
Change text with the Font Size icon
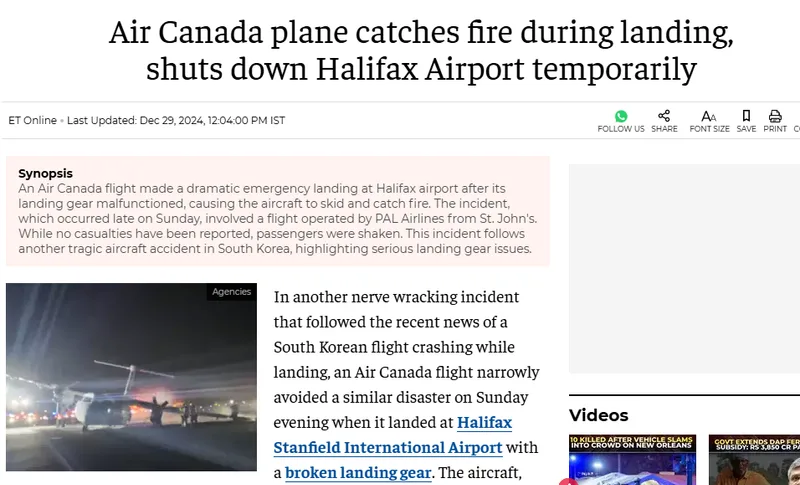coord(709,116)
